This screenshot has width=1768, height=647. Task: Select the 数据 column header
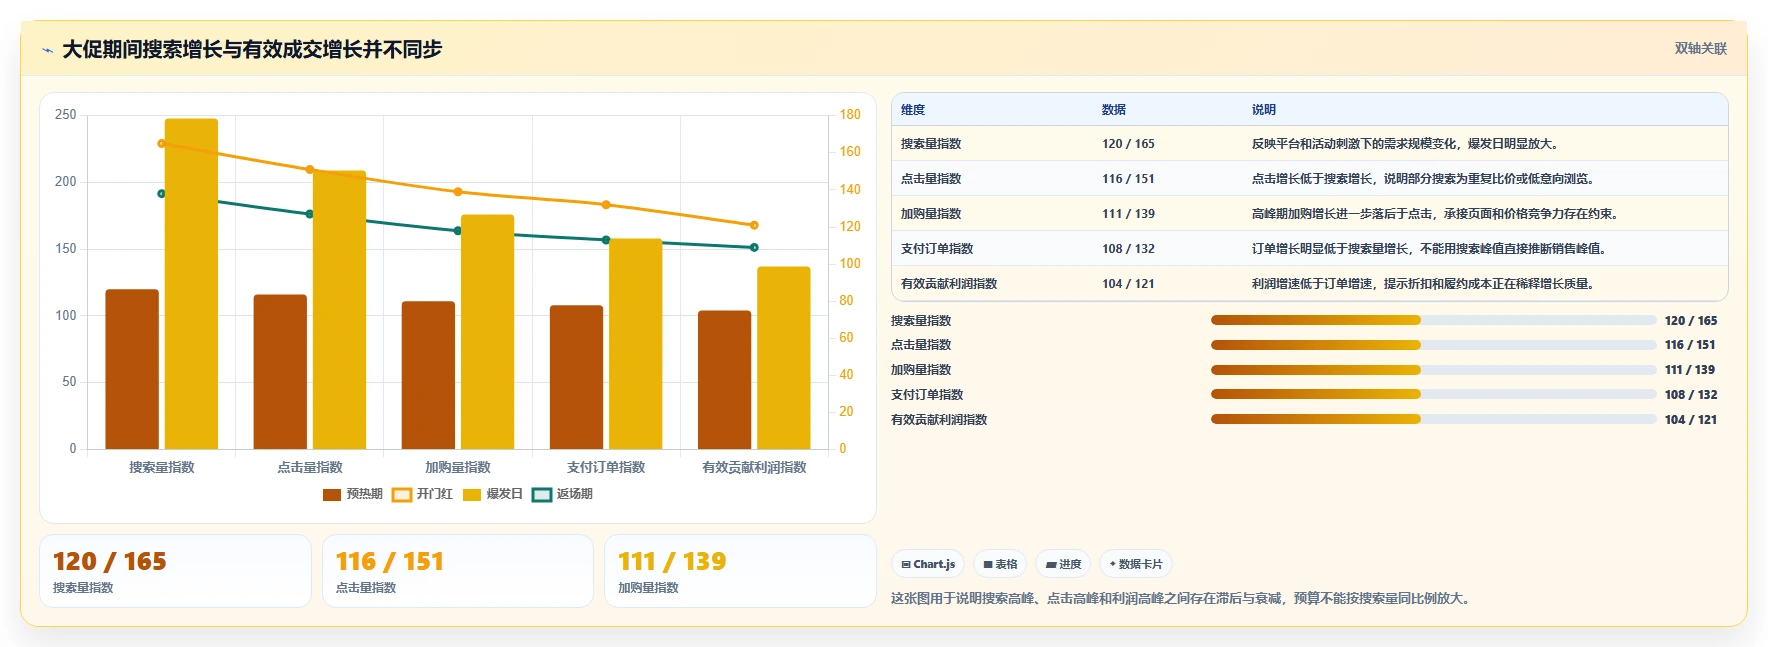[1114, 110]
